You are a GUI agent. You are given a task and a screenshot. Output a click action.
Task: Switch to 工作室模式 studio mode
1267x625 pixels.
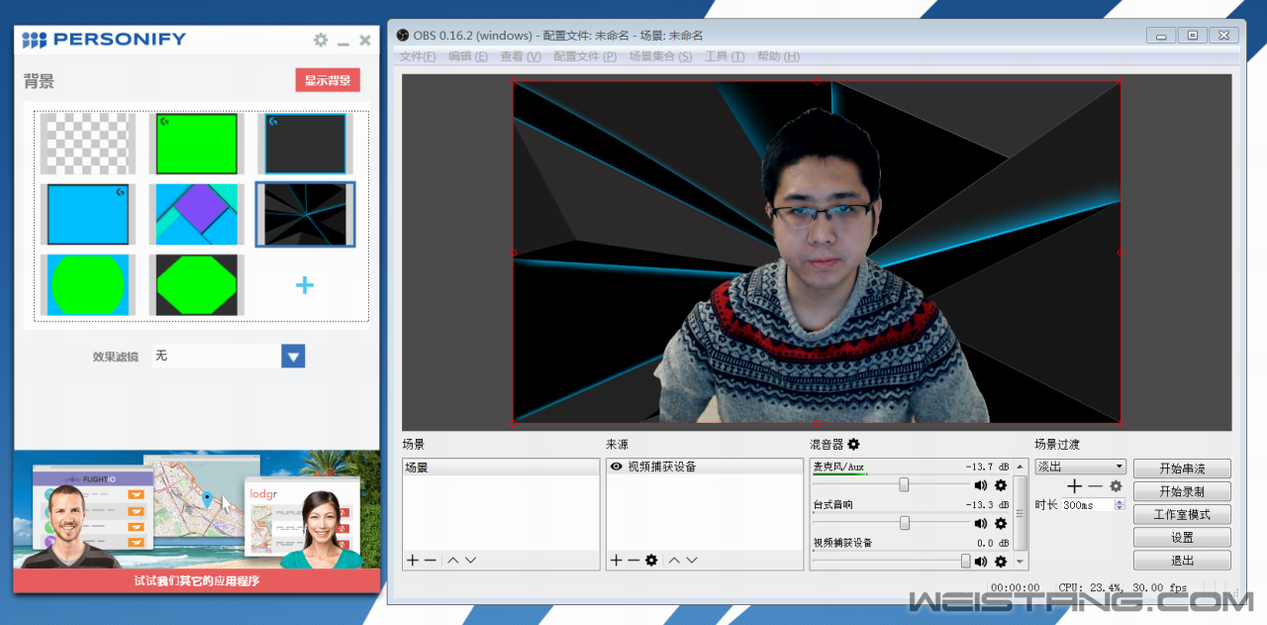pyautogui.click(x=1182, y=515)
